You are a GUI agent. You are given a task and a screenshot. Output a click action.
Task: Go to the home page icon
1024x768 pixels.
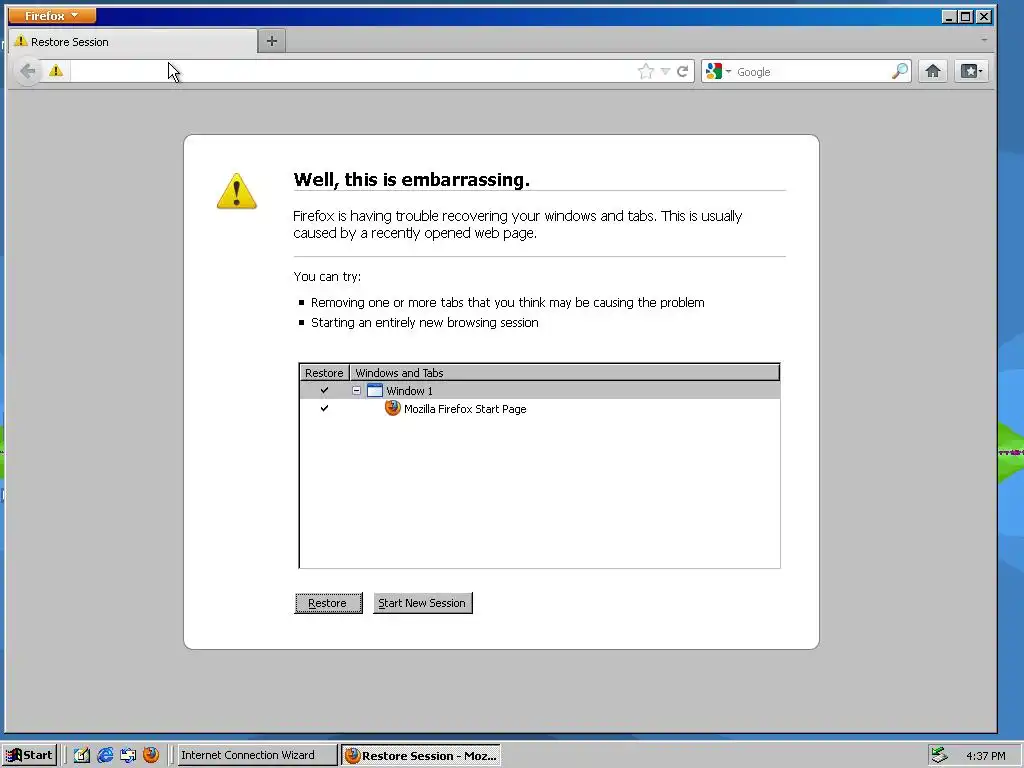click(933, 71)
